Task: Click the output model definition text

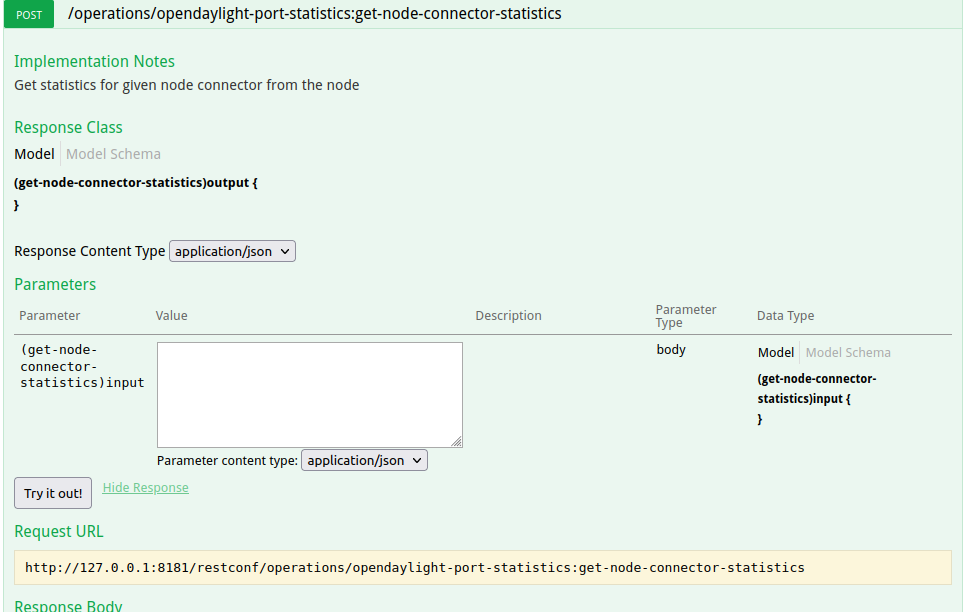Action: pyautogui.click(x=136, y=183)
